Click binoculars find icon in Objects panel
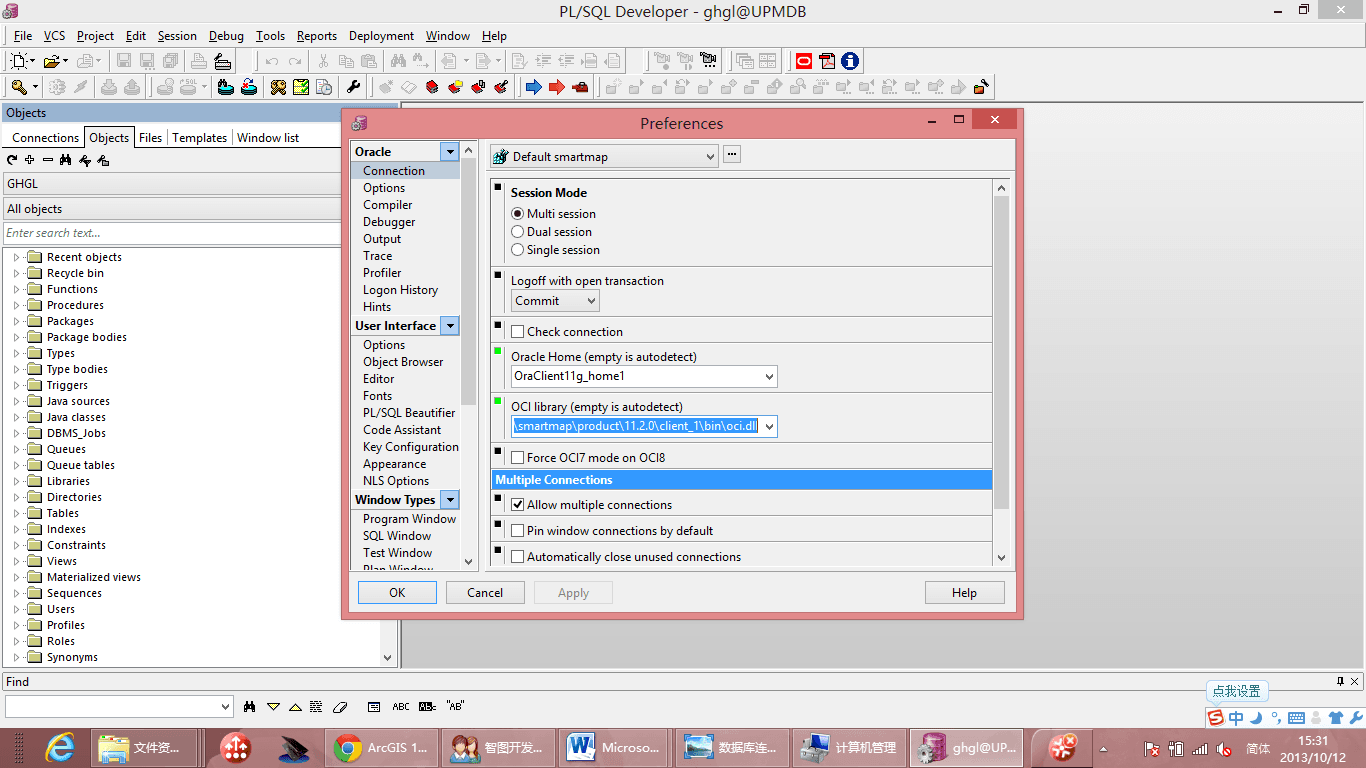This screenshot has width=1366, height=768. pos(65,160)
